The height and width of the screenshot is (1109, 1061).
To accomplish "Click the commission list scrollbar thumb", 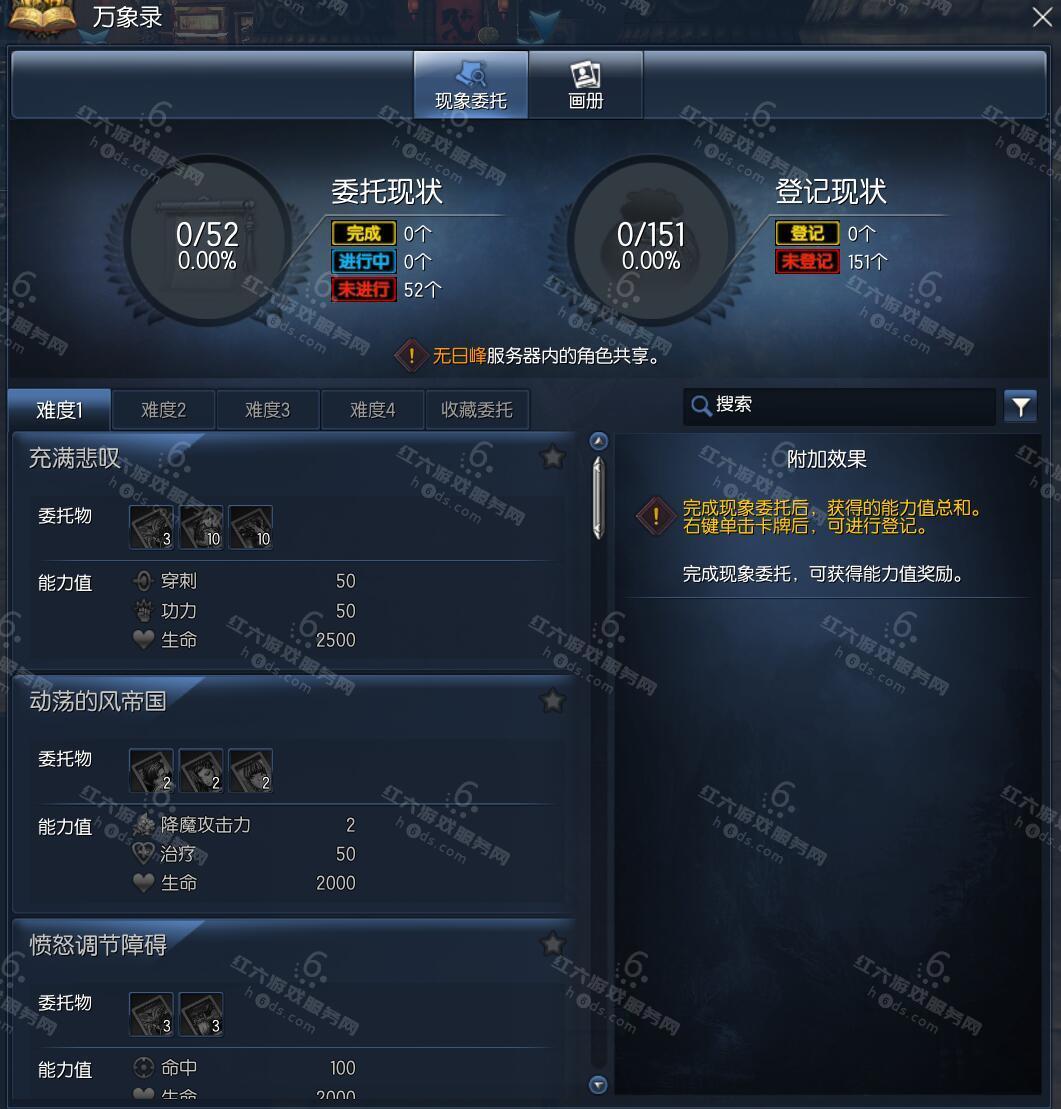I will click(598, 498).
